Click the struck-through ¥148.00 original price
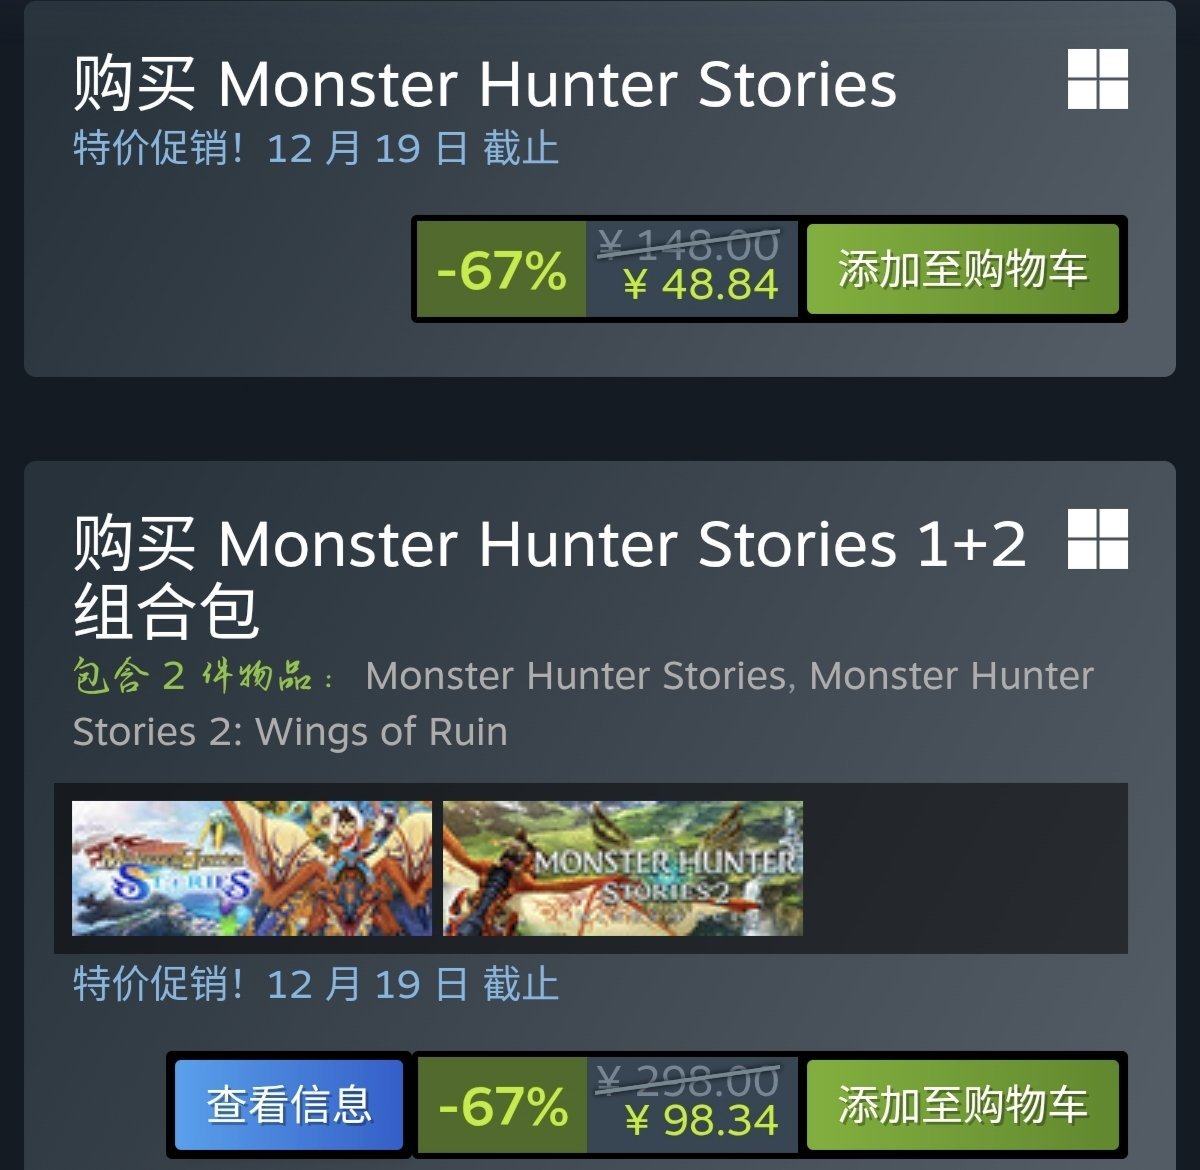Viewport: 1200px width, 1170px height. [x=688, y=244]
